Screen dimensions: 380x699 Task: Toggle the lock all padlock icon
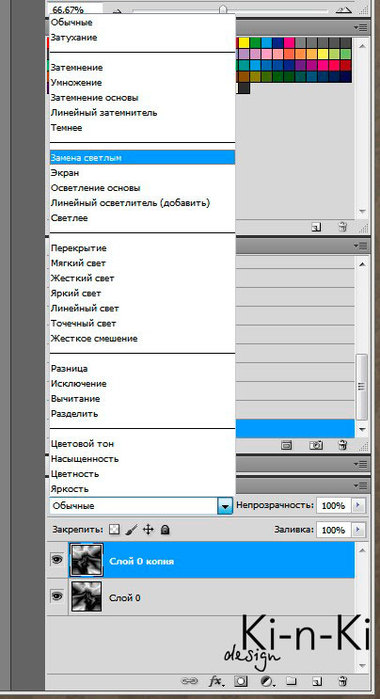165,530
